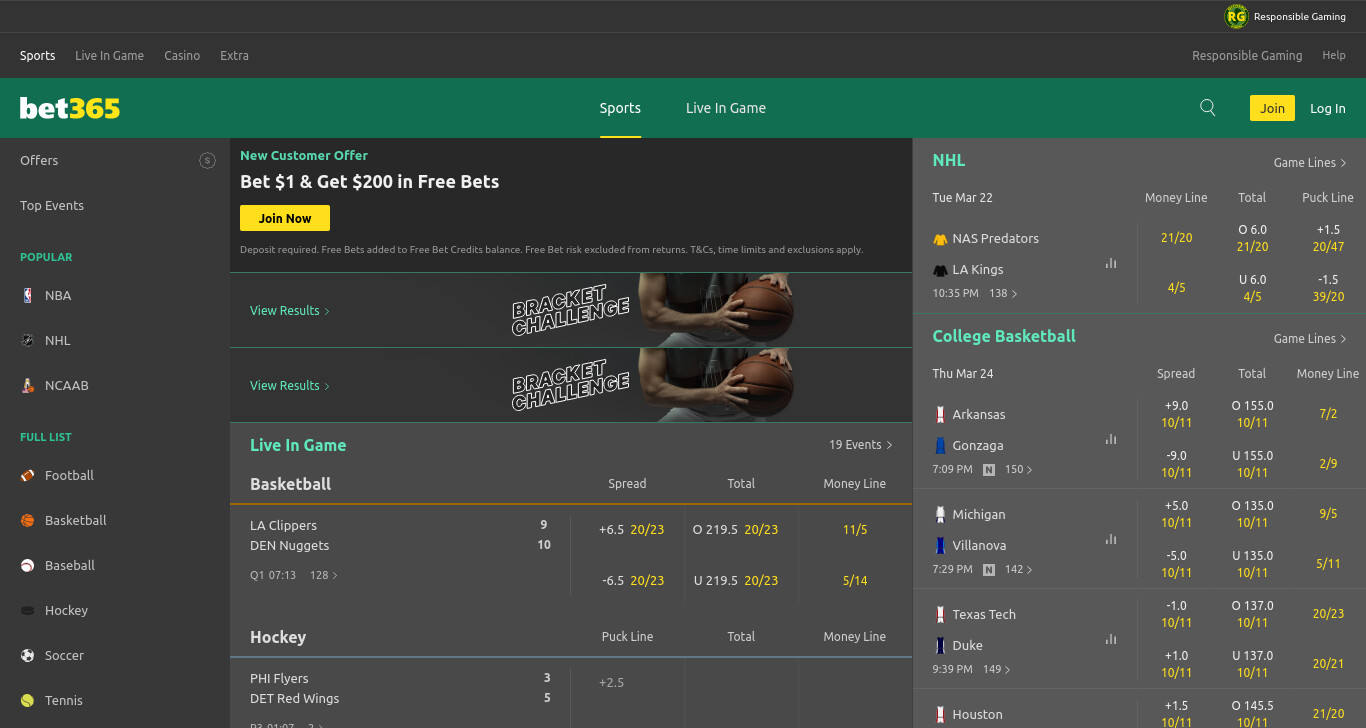1366x728 pixels.
Task: Select Arkansas money line 7/2
Action: [x=1328, y=414]
